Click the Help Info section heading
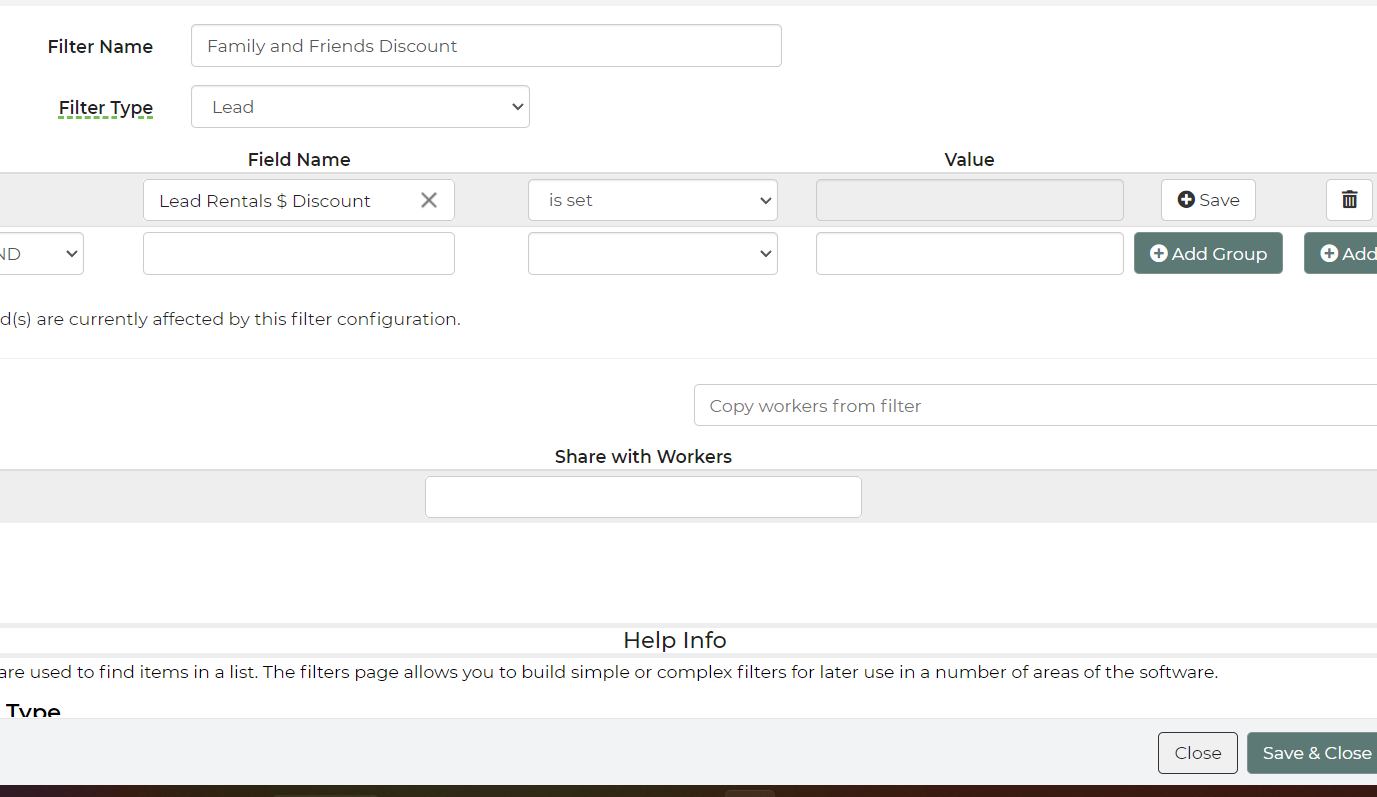 coord(675,640)
